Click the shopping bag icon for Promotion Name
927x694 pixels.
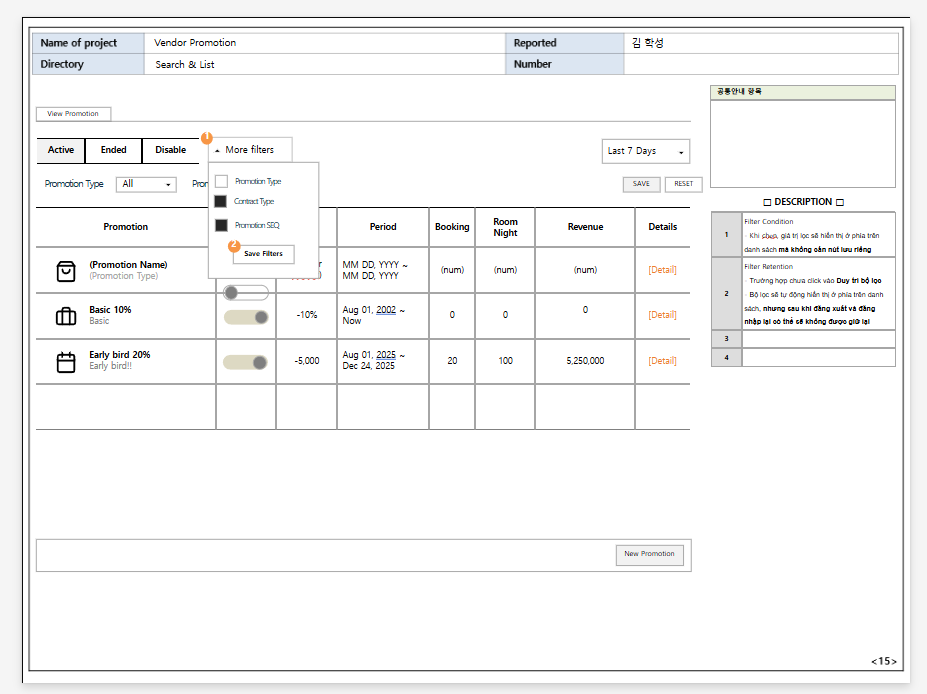(66, 271)
